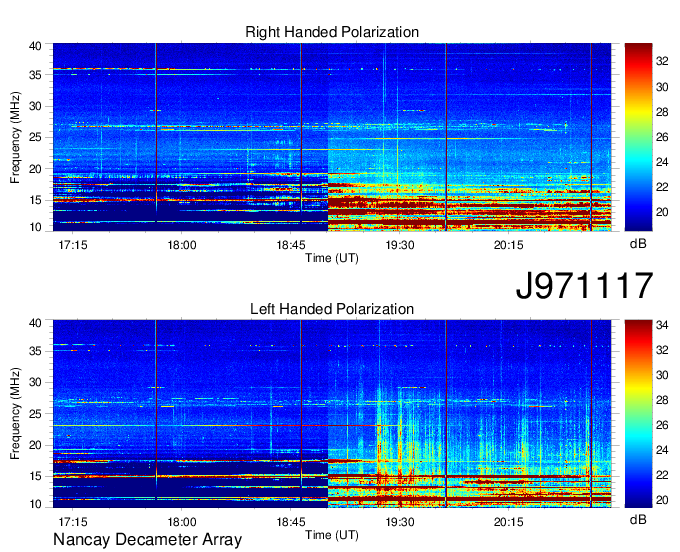Click the 25 MHz tick of Left Handed plot
This screenshot has height=552, width=680.
tap(35, 414)
